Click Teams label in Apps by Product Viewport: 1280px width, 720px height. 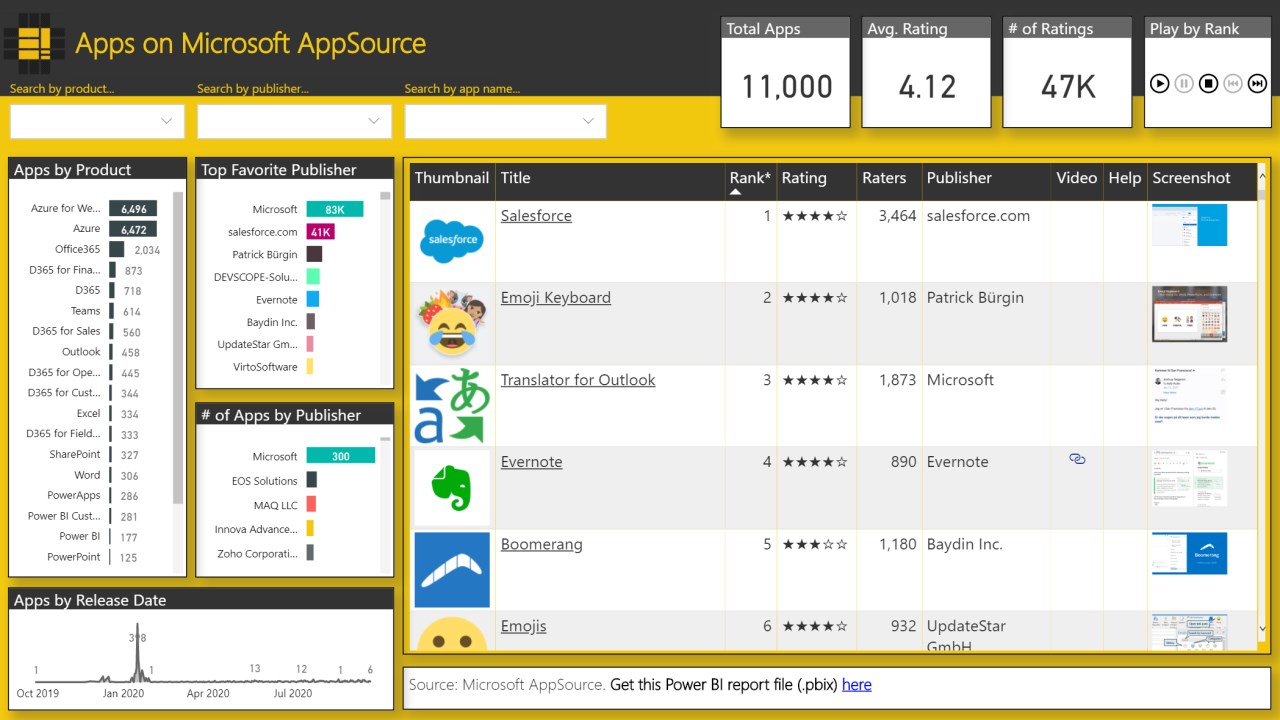pos(85,311)
